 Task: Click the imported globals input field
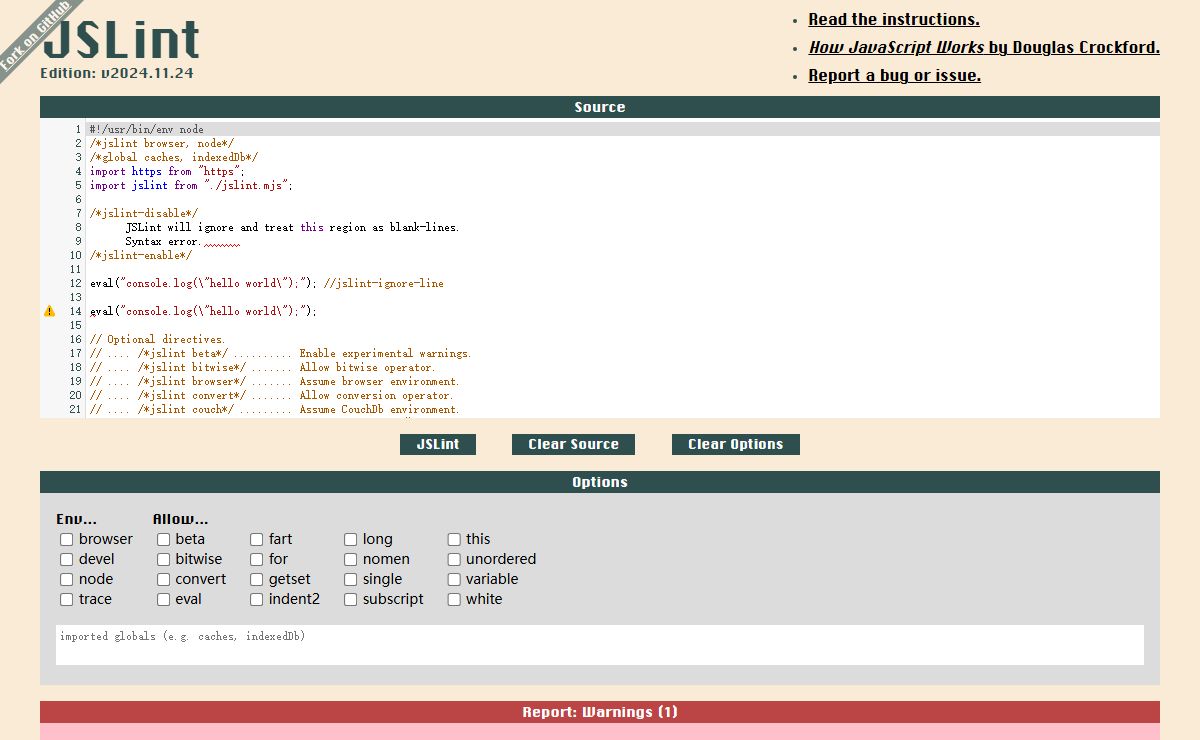(600, 645)
